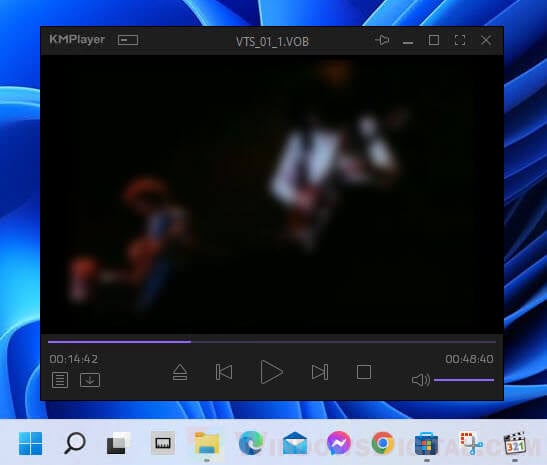Pin the KMPlayer window on top
The image size is (547, 465).
tap(382, 40)
